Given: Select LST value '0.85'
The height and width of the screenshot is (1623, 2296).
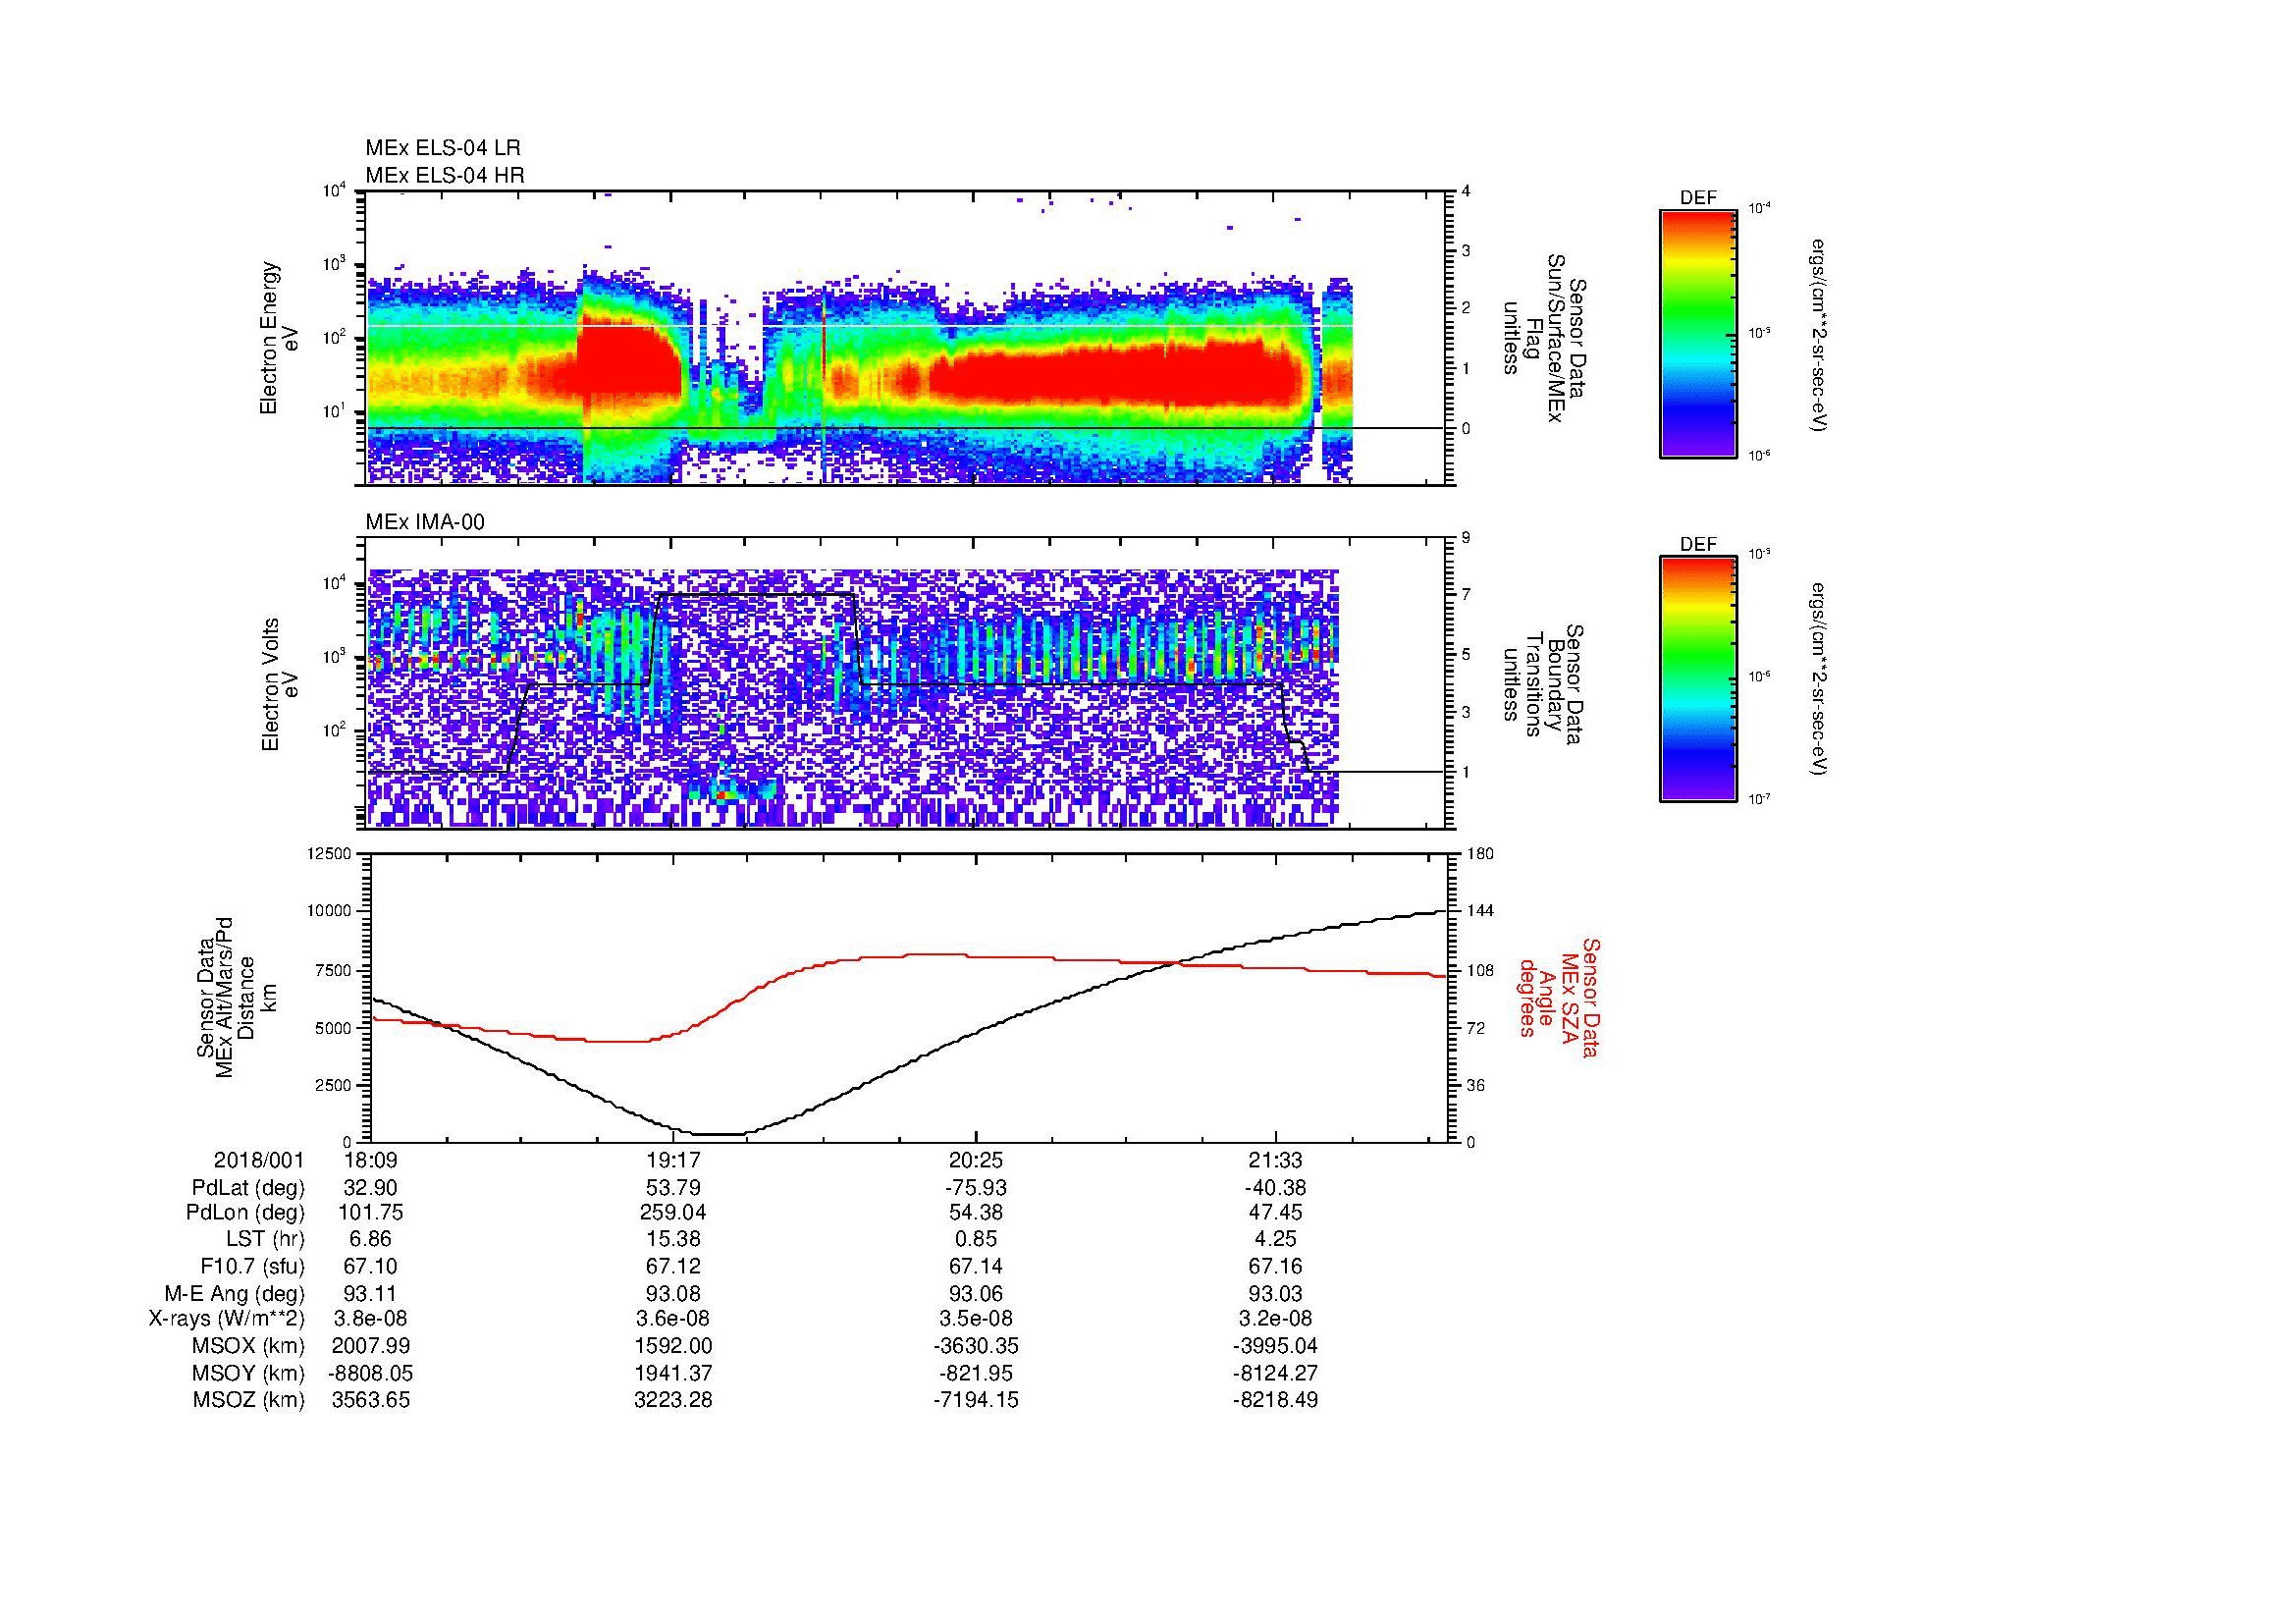Looking at the screenshot, I should pyautogui.click(x=975, y=1240).
